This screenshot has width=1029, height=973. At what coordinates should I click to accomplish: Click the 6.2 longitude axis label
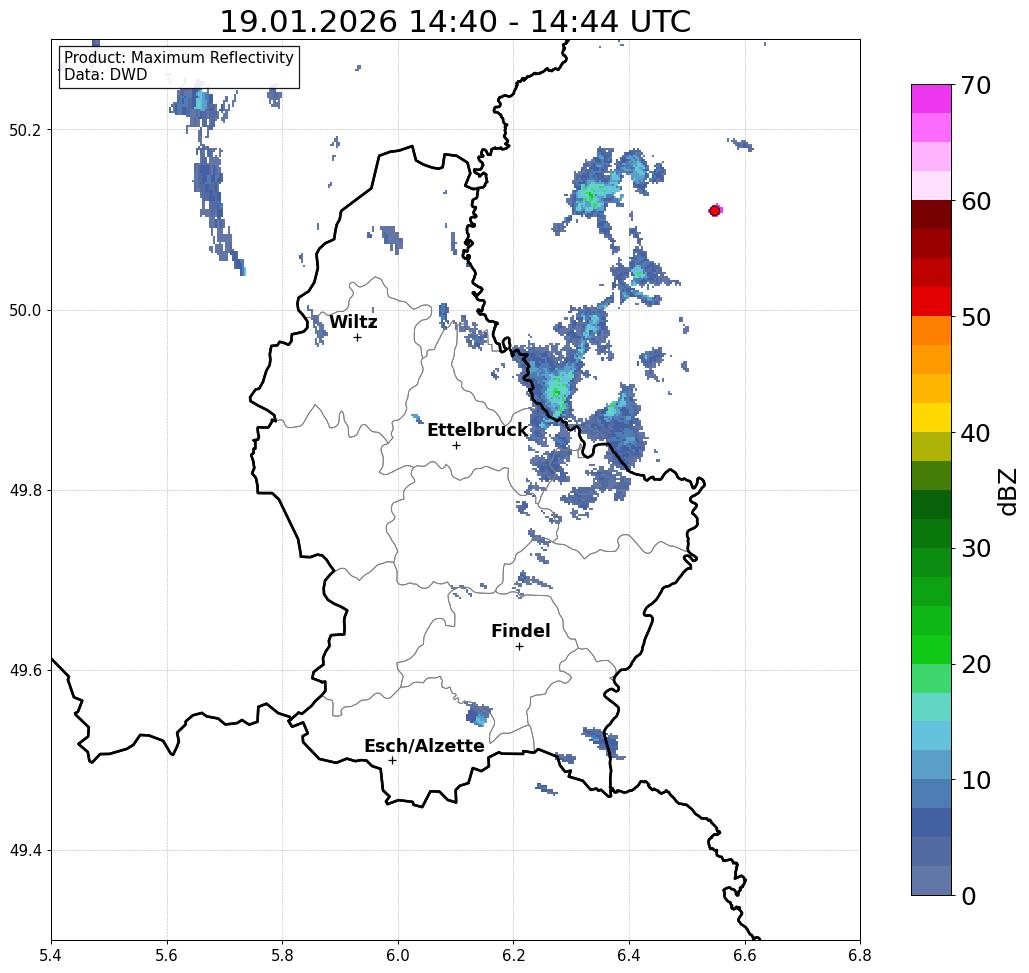click(x=513, y=955)
